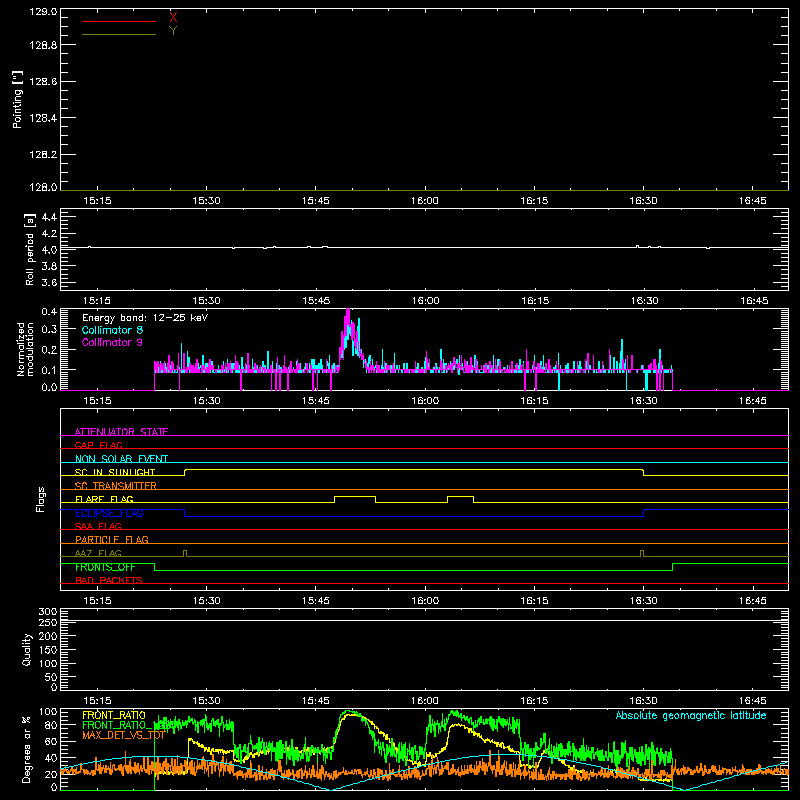
Task: Click the 'Normalized modulation' axis title
Action: click(25, 349)
